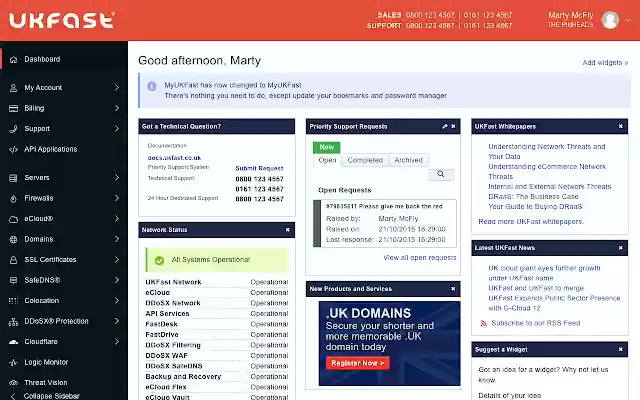Switch to the Open requests tab
Image resolution: width=640 pixels, height=400 pixels.
pyautogui.click(x=327, y=160)
